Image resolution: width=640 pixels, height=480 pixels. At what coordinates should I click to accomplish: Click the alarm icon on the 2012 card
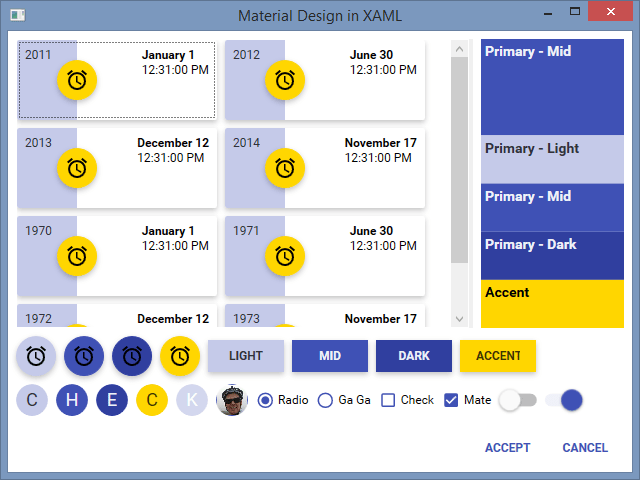click(x=285, y=80)
